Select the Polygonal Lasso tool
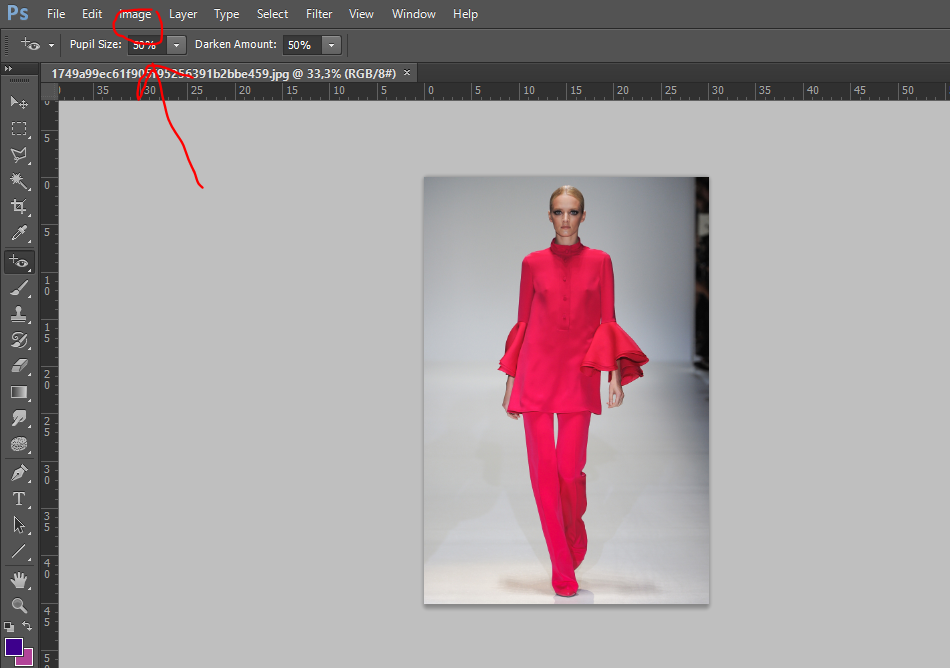 19,155
